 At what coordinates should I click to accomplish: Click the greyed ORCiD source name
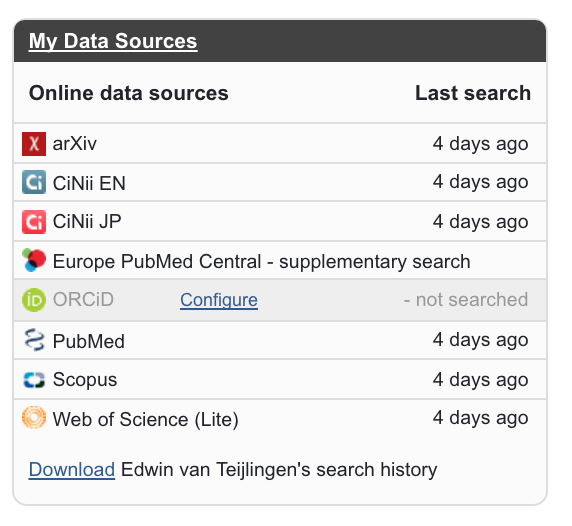pyautogui.click(x=83, y=300)
